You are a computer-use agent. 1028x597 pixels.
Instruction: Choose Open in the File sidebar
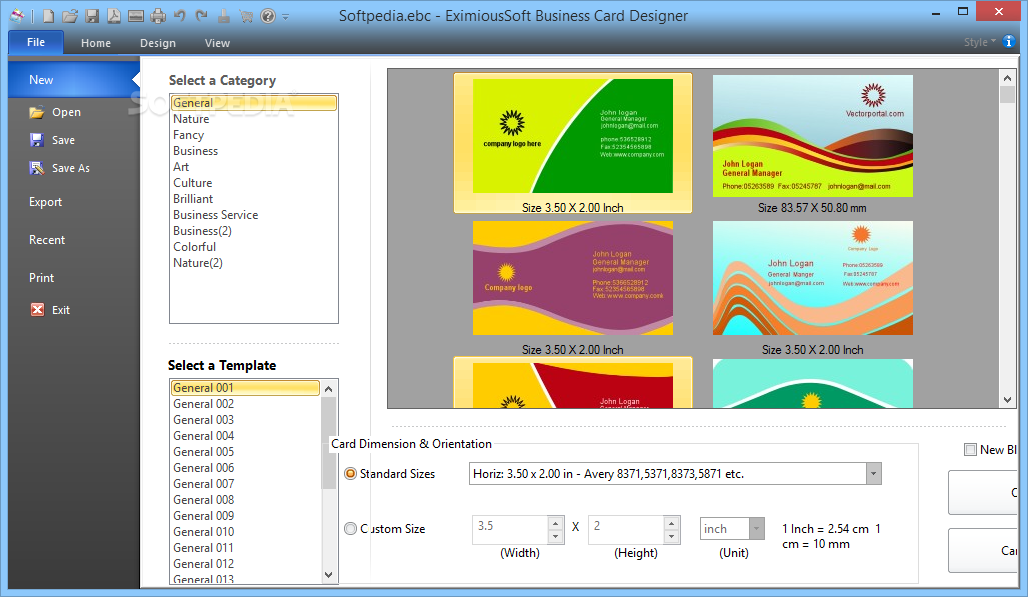(x=66, y=112)
